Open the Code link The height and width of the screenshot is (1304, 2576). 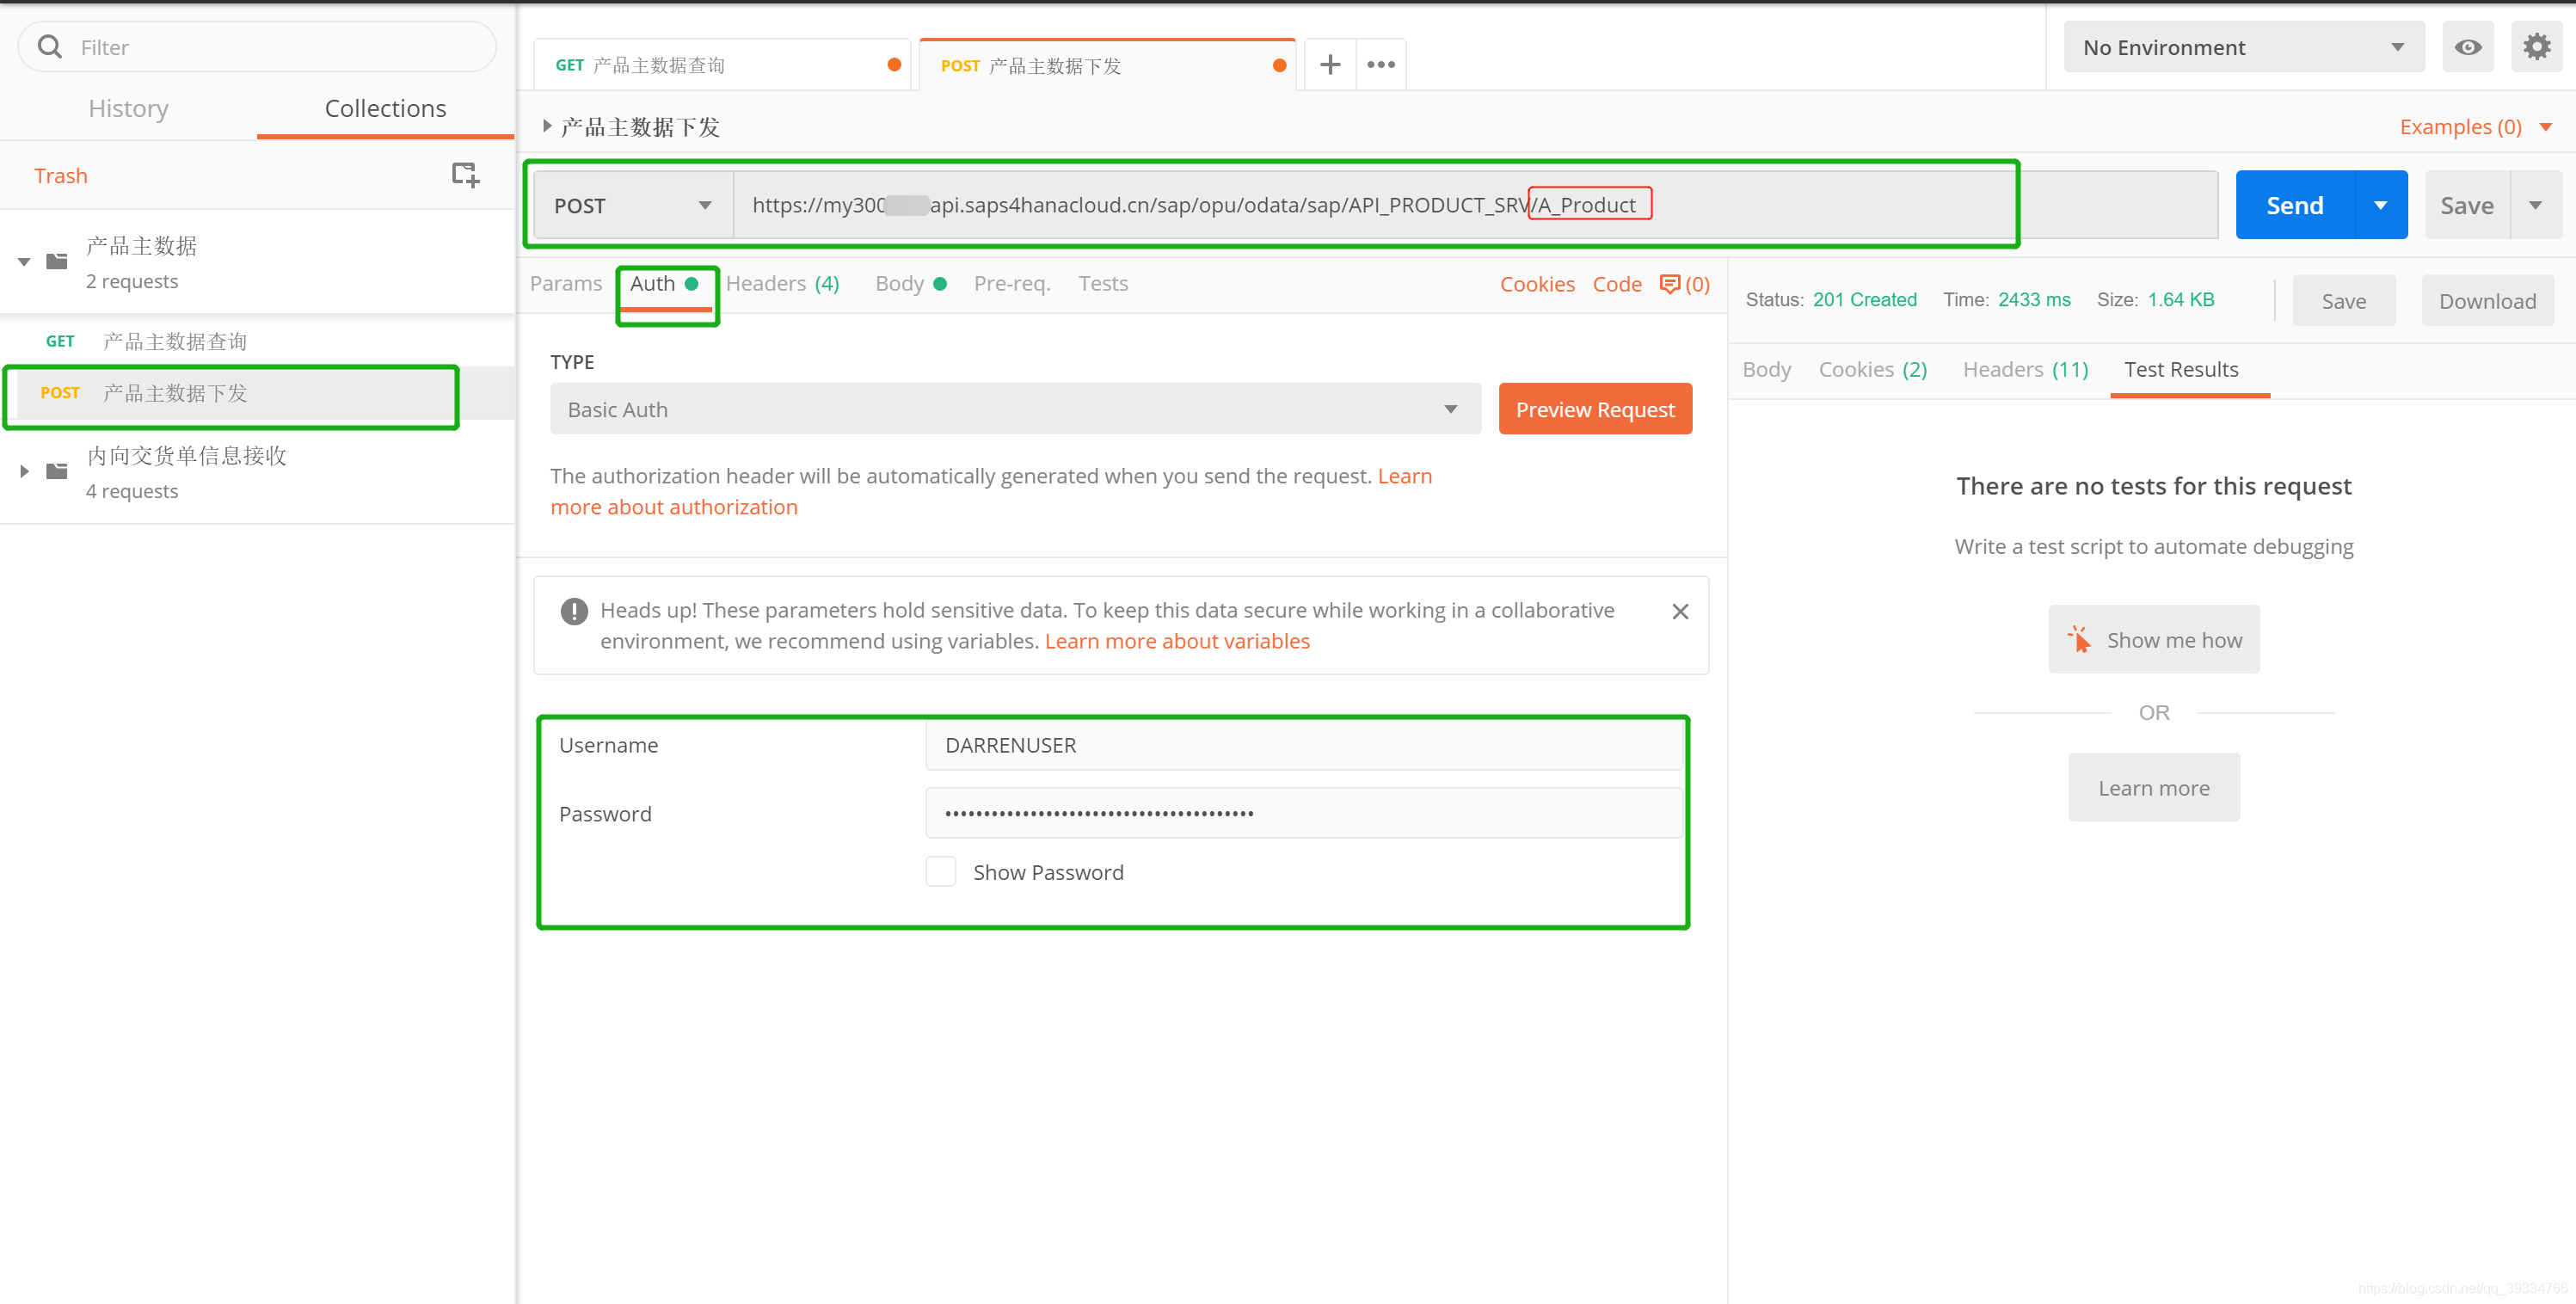pos(1617,284)
